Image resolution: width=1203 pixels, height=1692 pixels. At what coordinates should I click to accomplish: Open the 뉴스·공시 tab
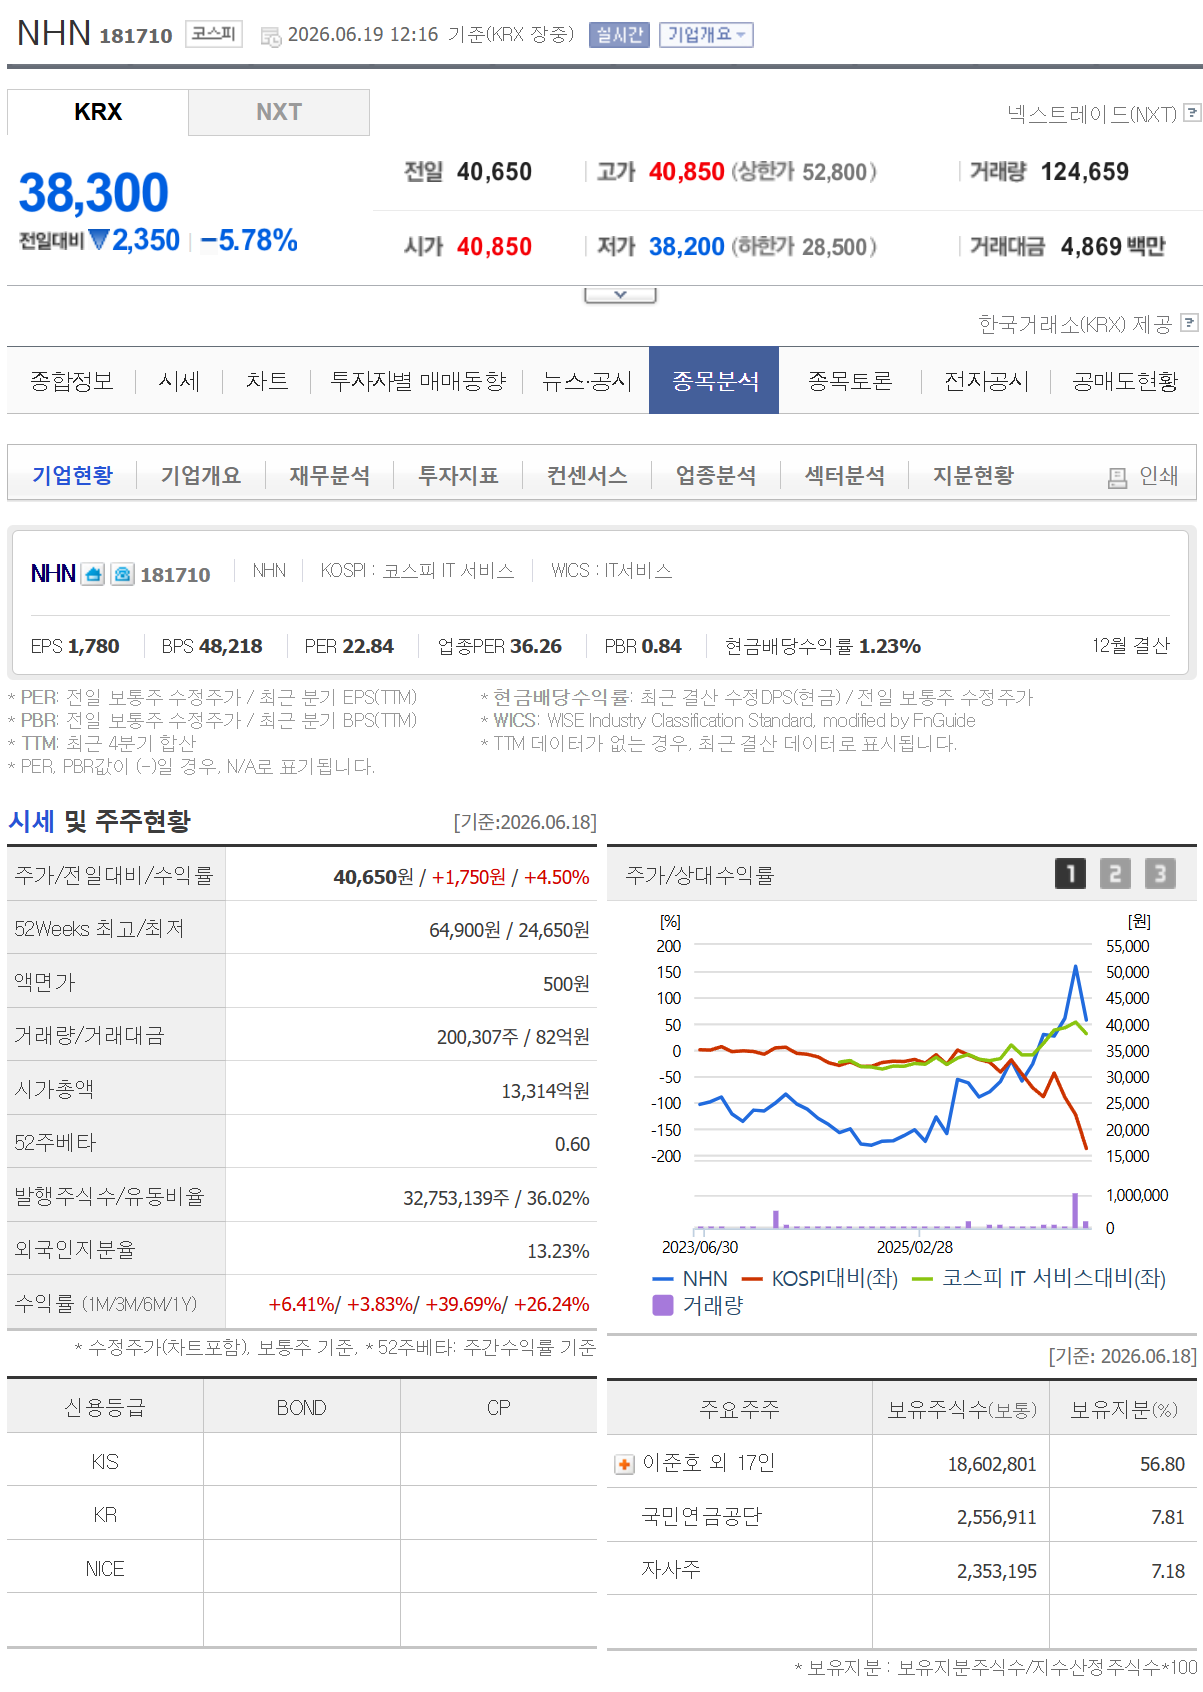point(587,381)
